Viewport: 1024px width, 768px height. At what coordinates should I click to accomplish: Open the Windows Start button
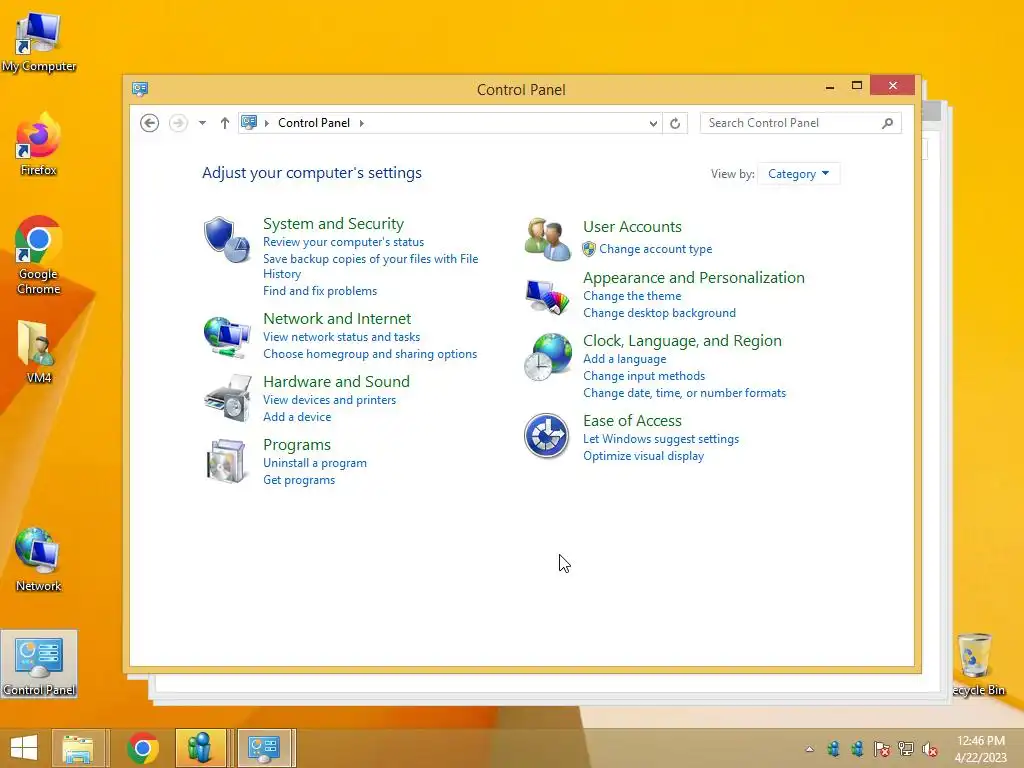[x=24, y=748]
